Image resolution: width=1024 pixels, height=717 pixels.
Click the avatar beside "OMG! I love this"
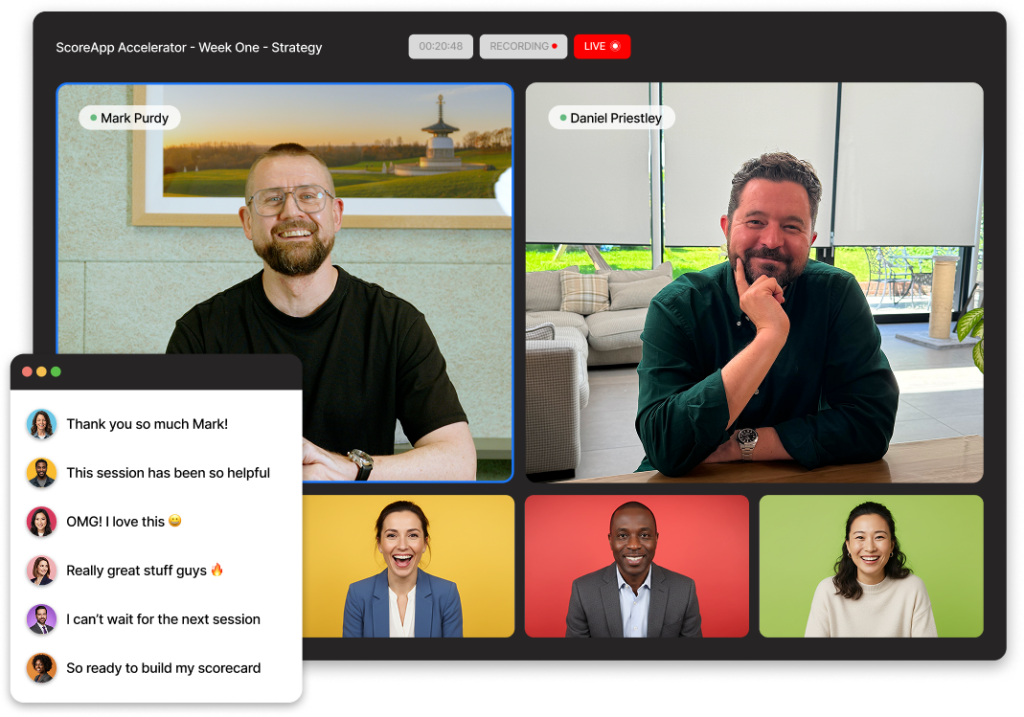pos(41,521)
